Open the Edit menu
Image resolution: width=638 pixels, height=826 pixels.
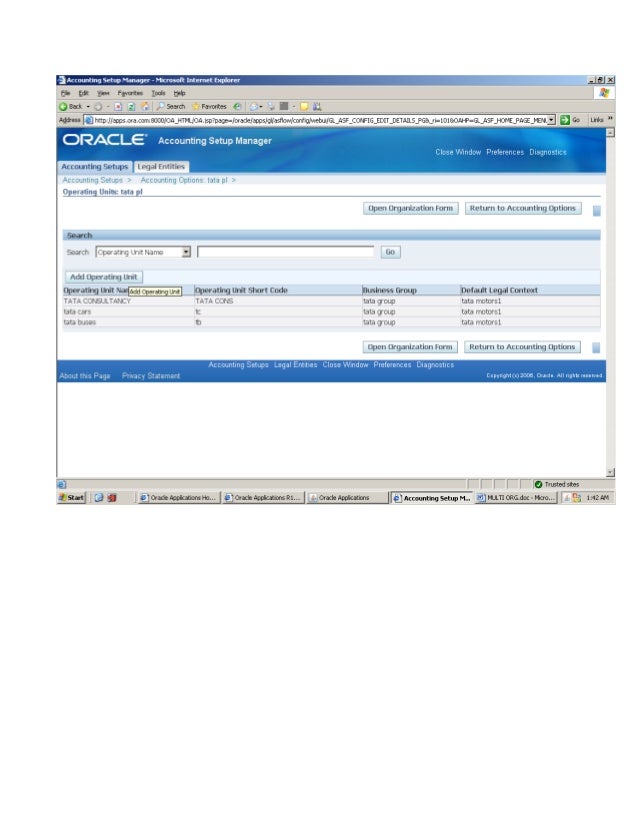point(84,93)
